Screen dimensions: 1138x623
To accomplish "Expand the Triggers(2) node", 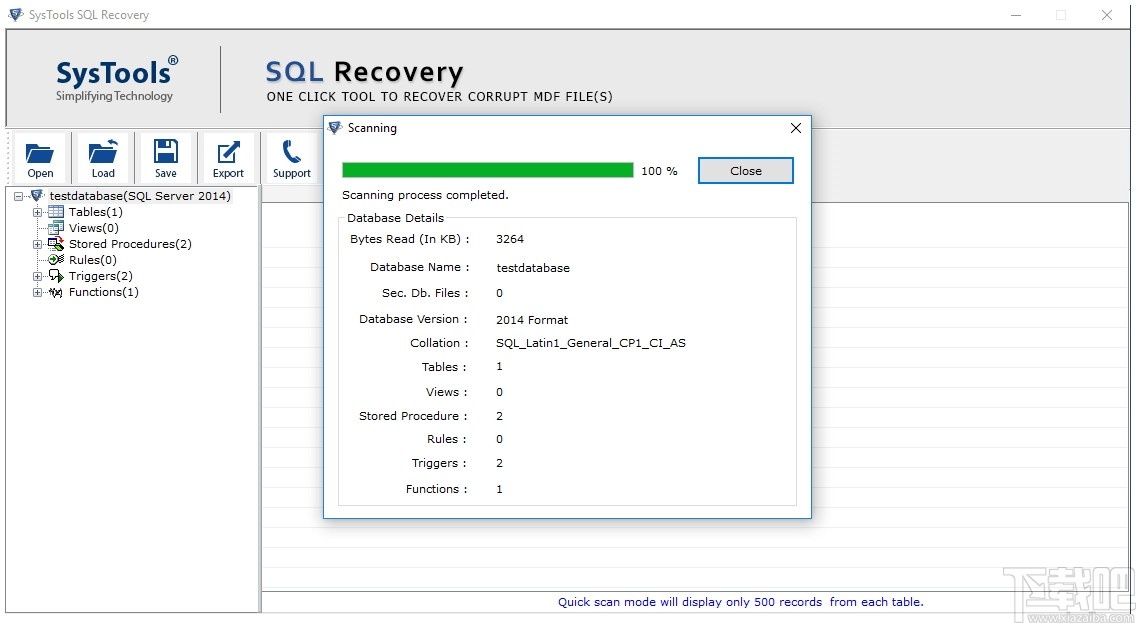I will pyautogui.click(x=37, y=276).
